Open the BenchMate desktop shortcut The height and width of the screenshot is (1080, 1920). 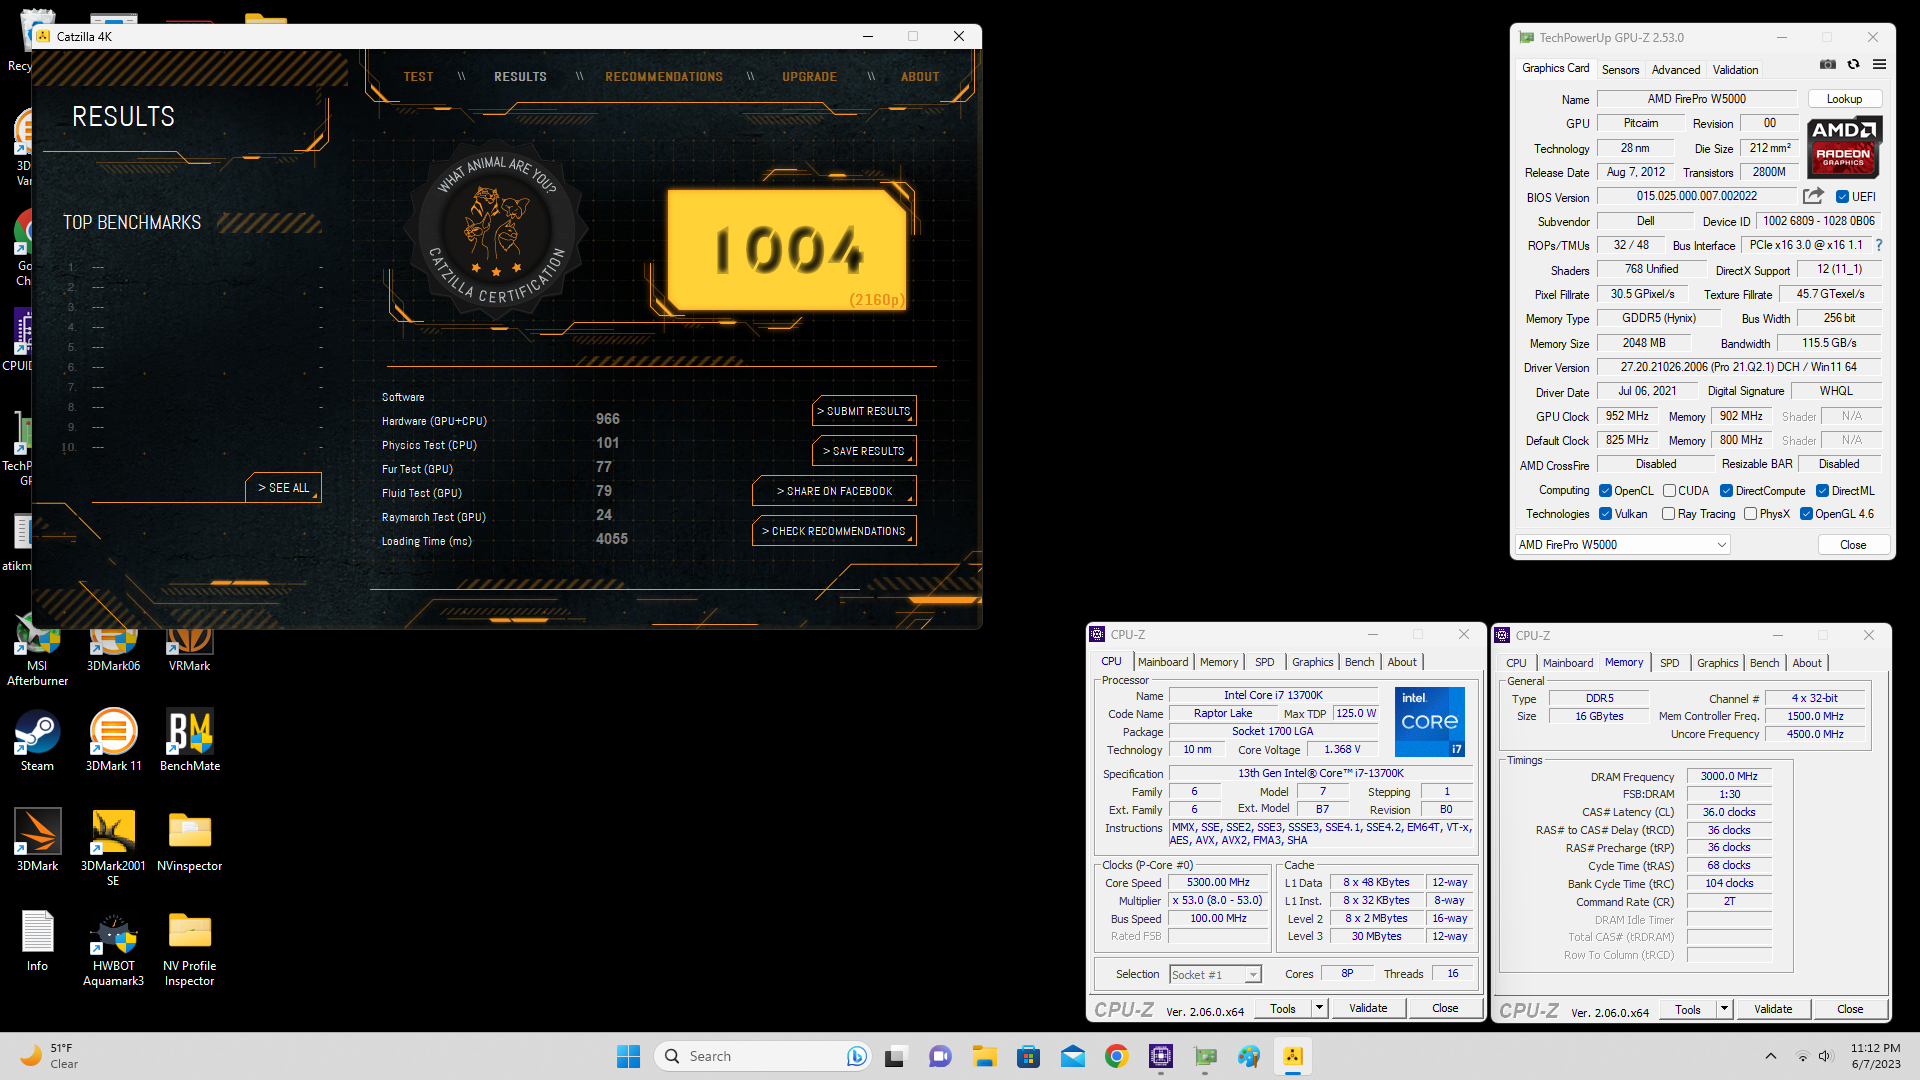click(190, 741)
